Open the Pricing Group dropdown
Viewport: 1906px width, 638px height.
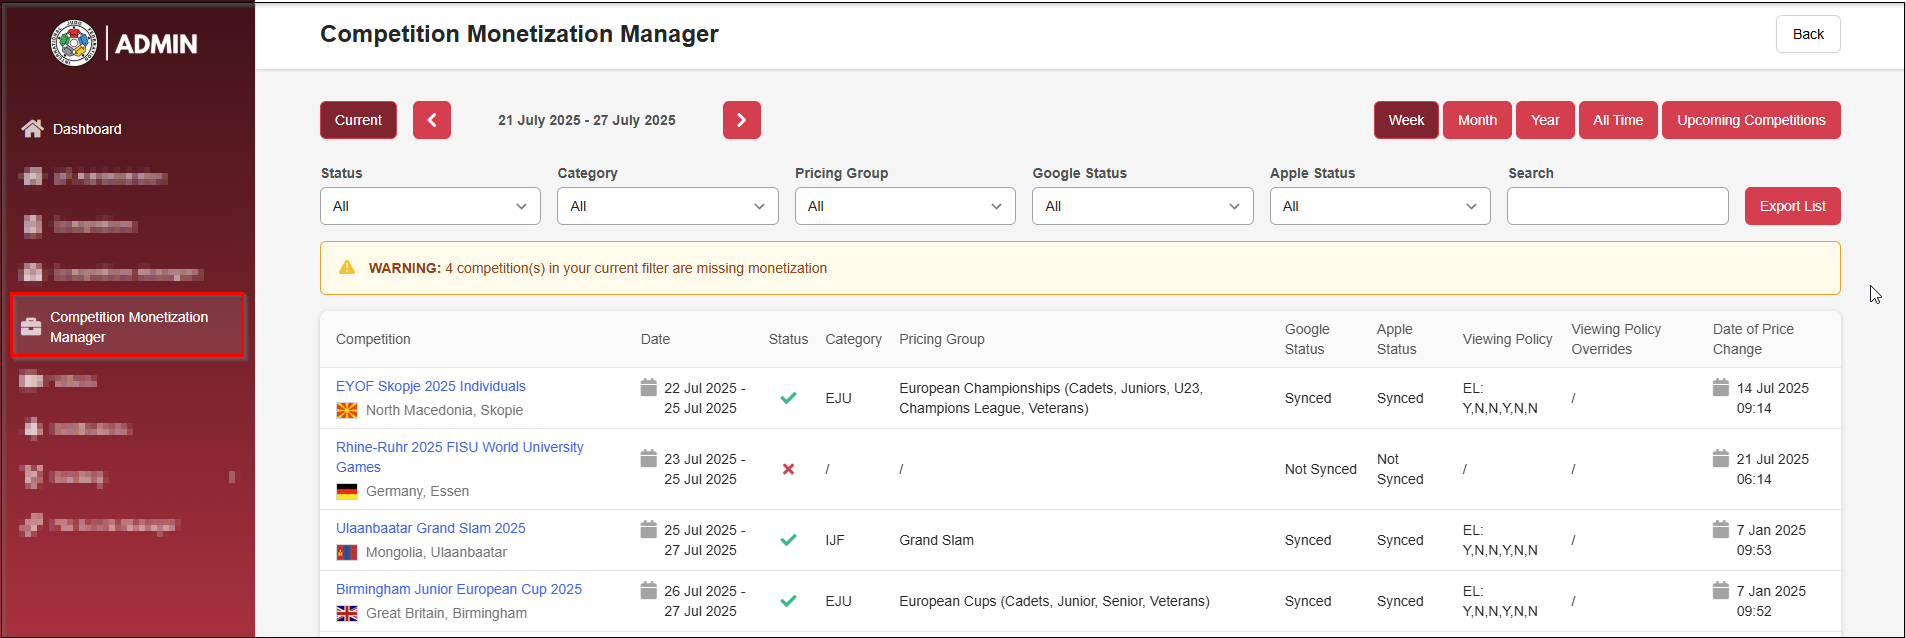[904, 206]
